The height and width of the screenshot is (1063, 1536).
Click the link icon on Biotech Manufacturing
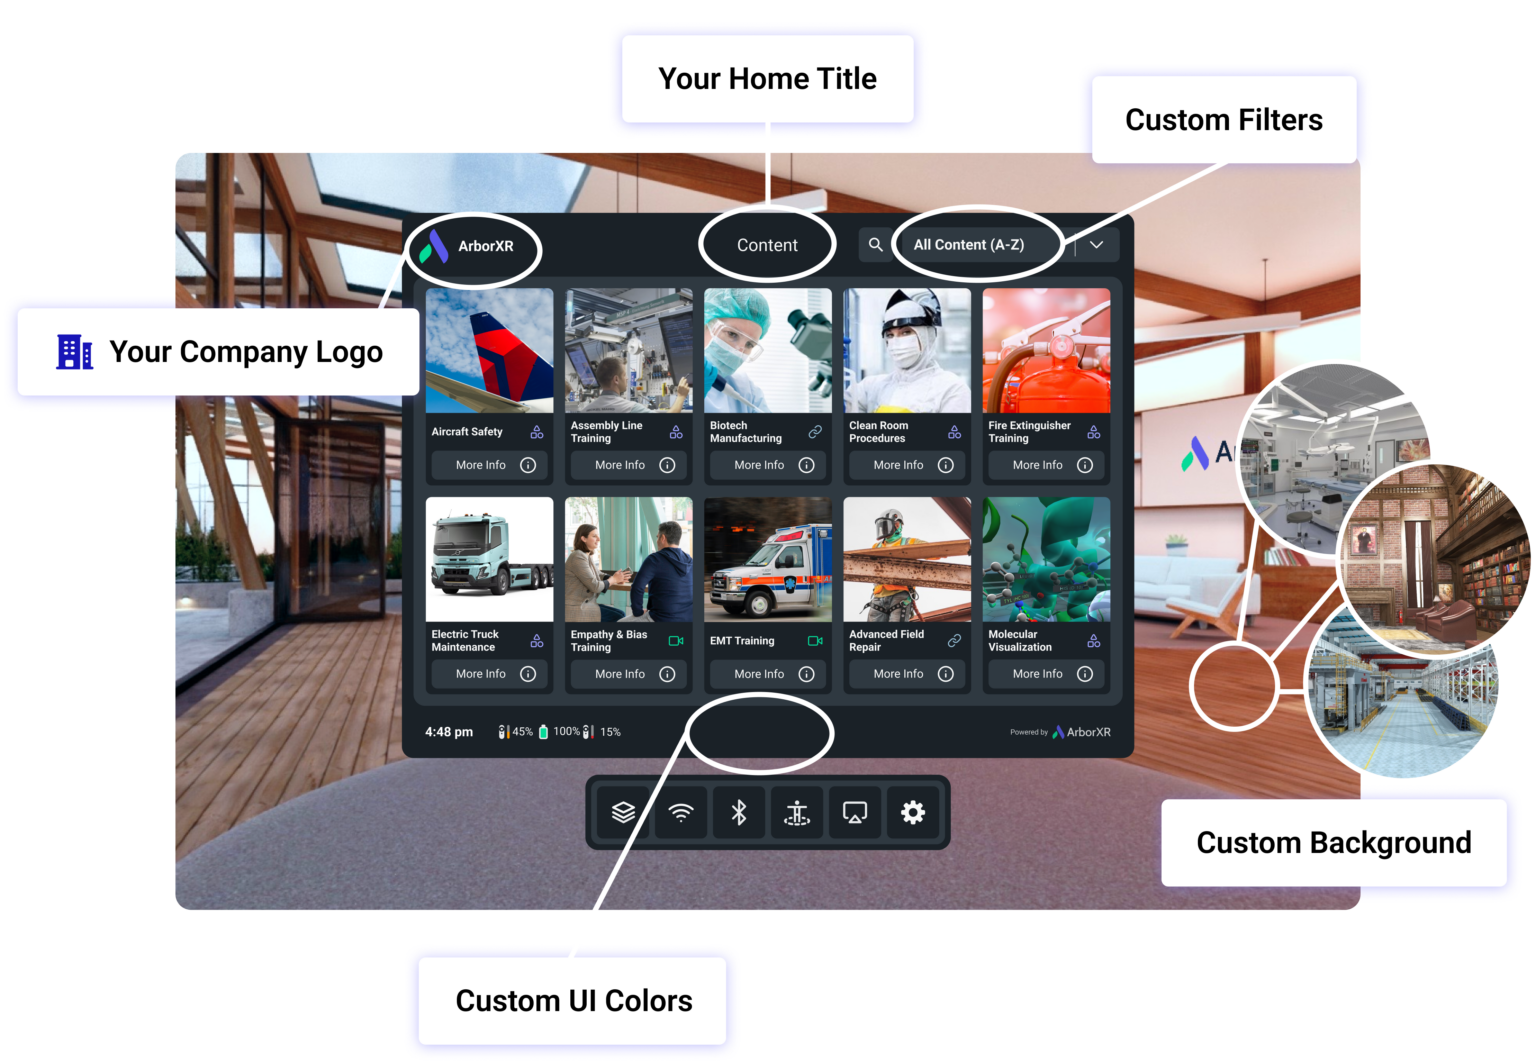click(x=814, y=432)
